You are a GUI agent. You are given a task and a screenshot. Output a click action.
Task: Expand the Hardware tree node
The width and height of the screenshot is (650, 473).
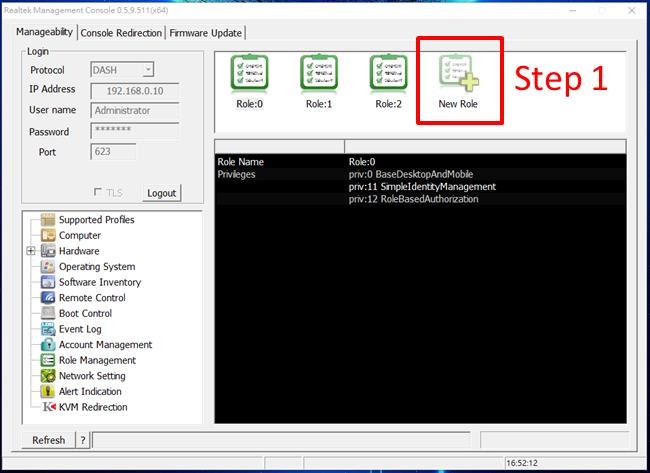31,251
